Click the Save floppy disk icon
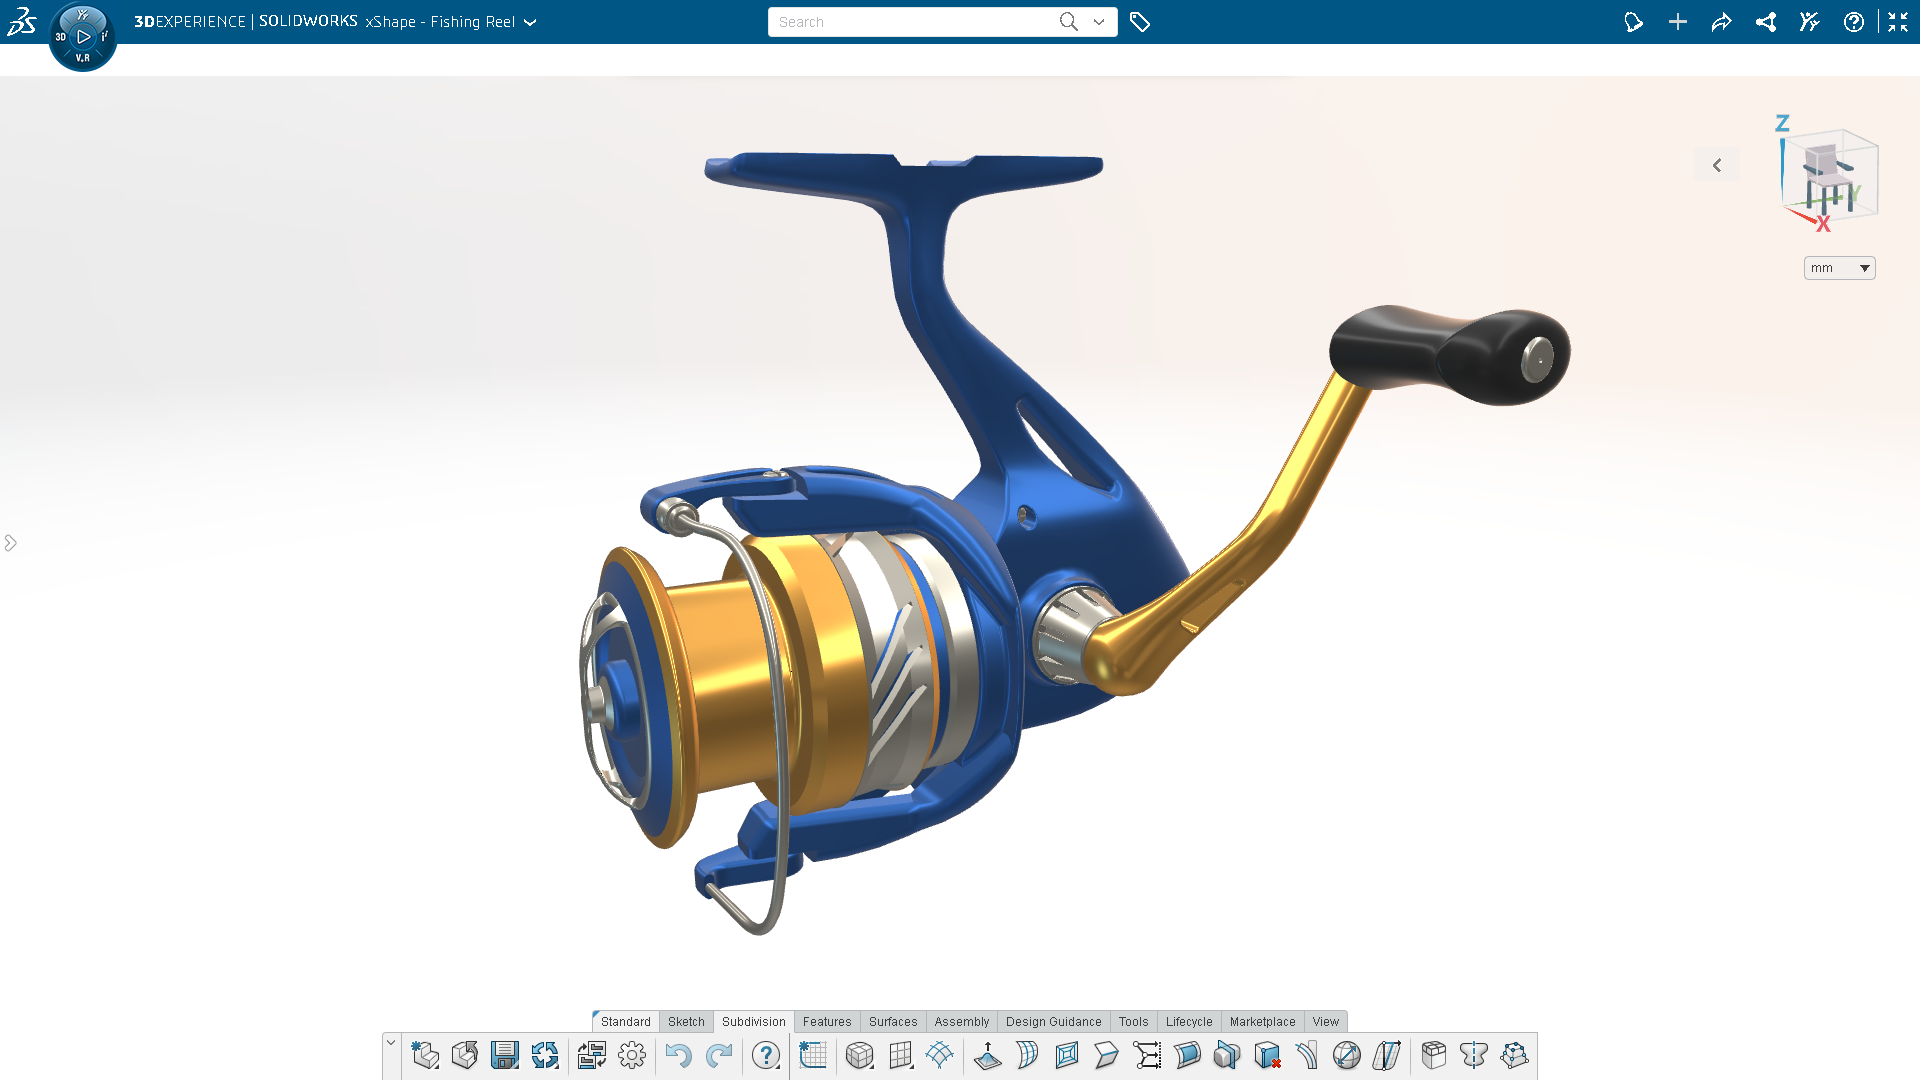 tap(504, 1056)
